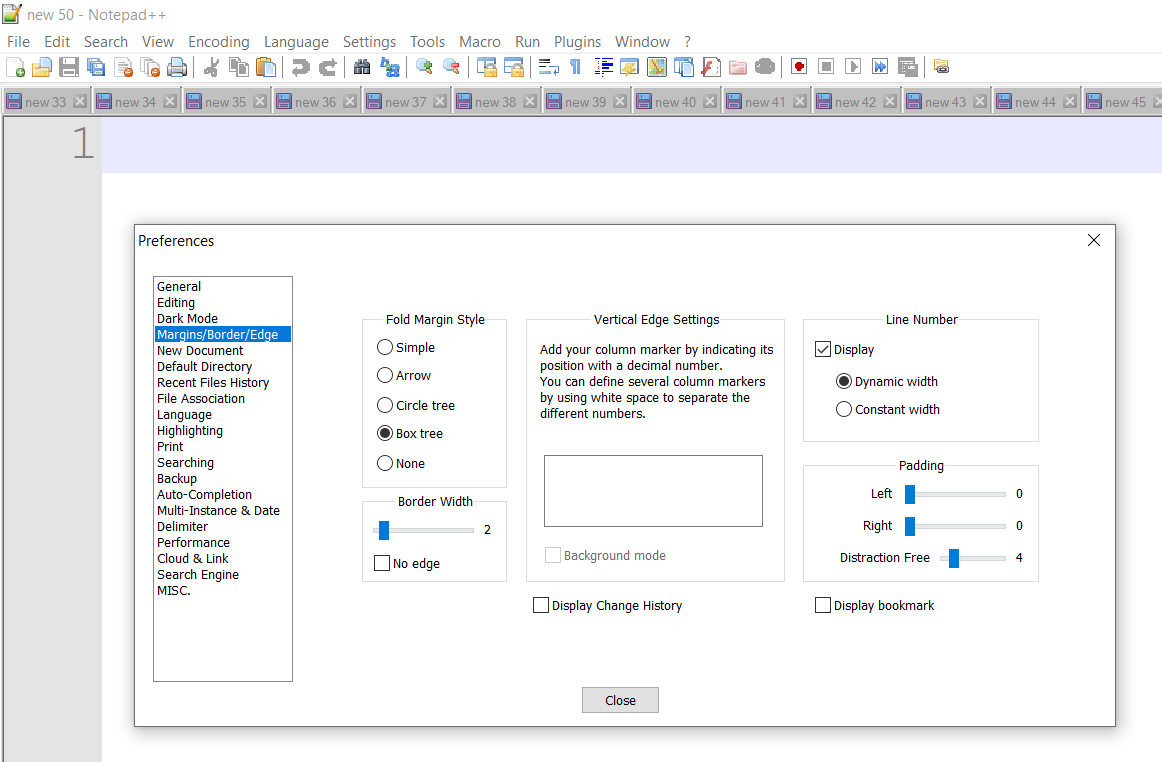
Task: Select the Simple fold margin style
Action: tap(385, 347)
